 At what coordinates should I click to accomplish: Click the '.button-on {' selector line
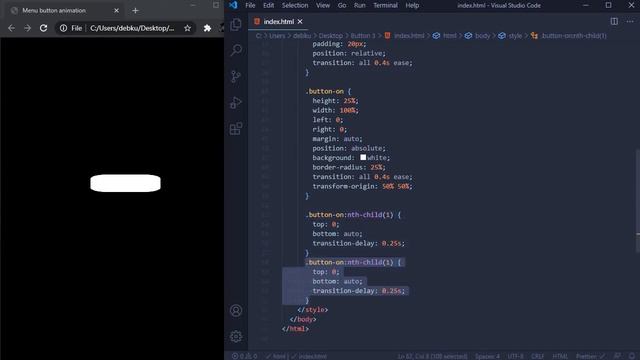(x=328, y=91)
